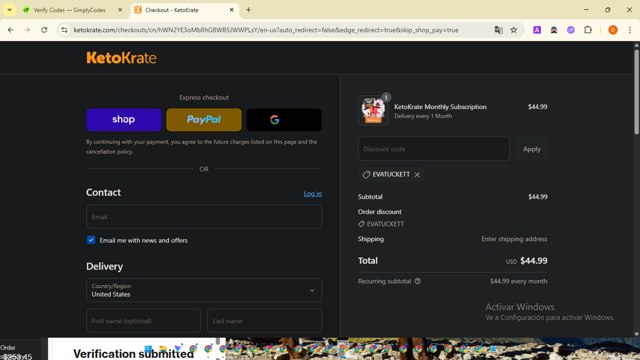
Task: Open a new browser tab
Action: pyautogui.click(x=248, y=10)
